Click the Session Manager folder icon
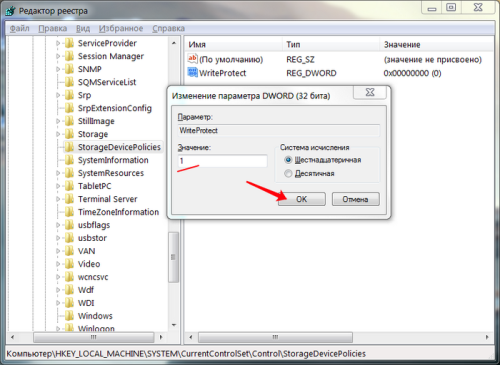500x365 pixels. 69,56
